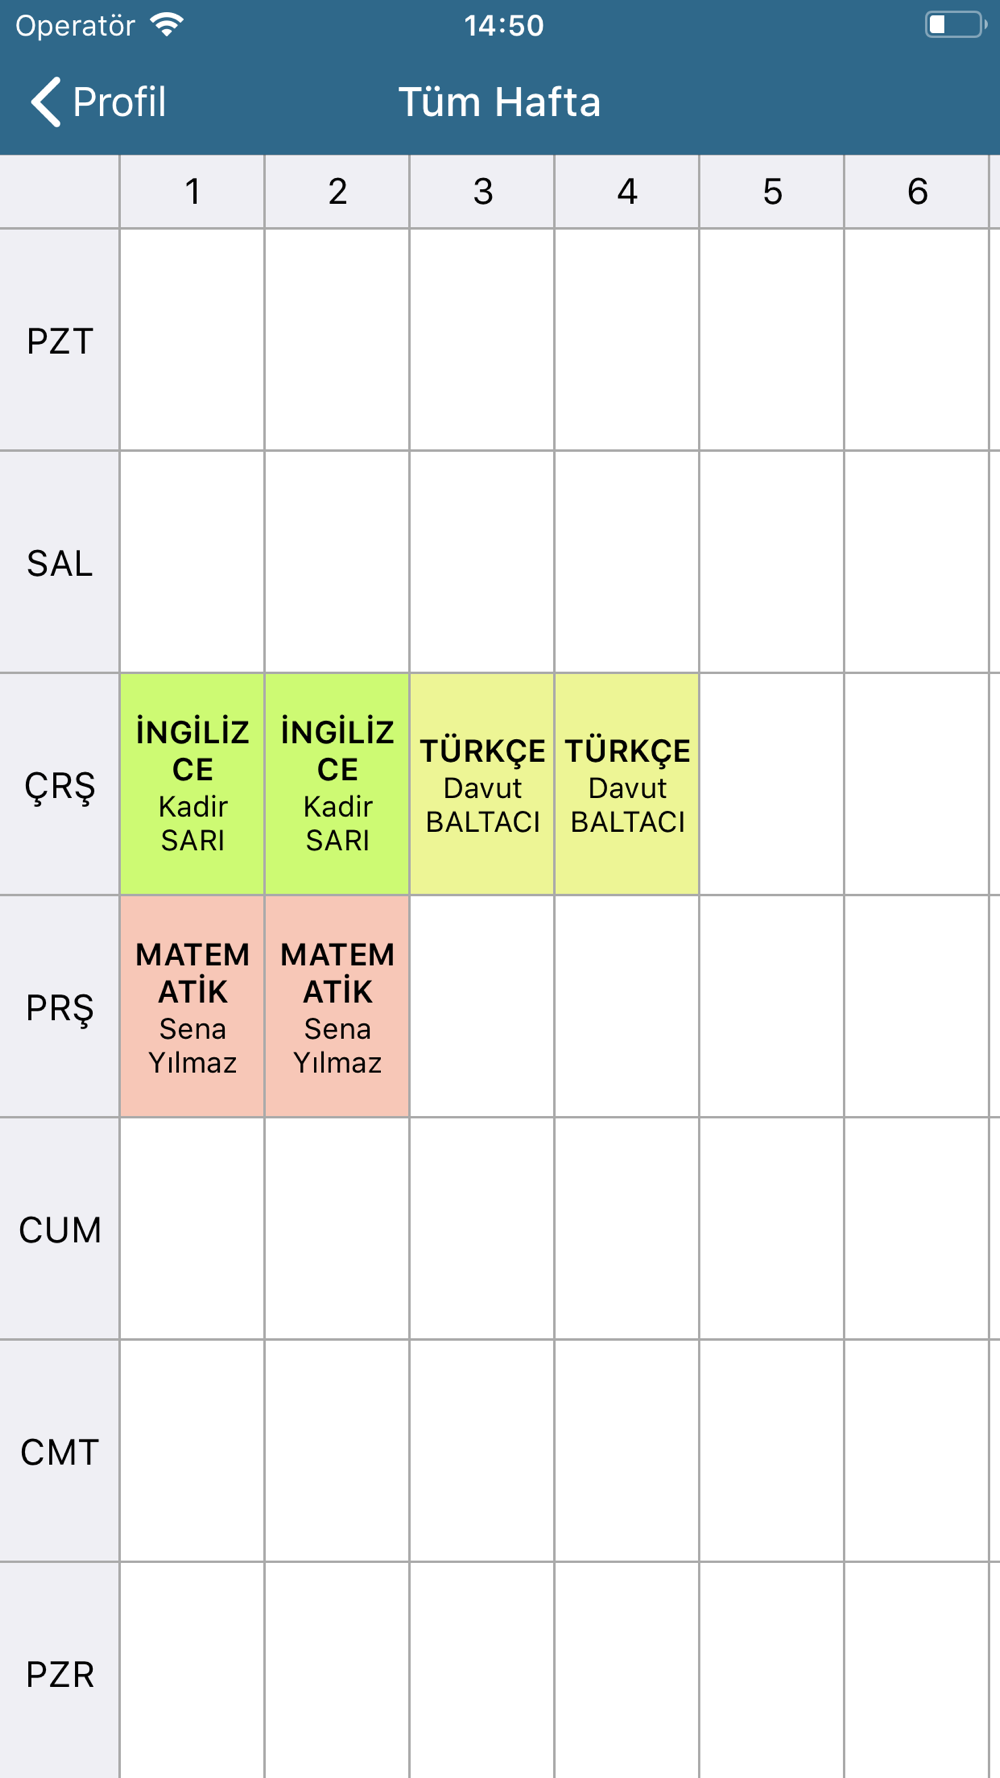Screen dimensions: 1000x1778
Task: Select the PZR day row header
Action: (60, 1671)
